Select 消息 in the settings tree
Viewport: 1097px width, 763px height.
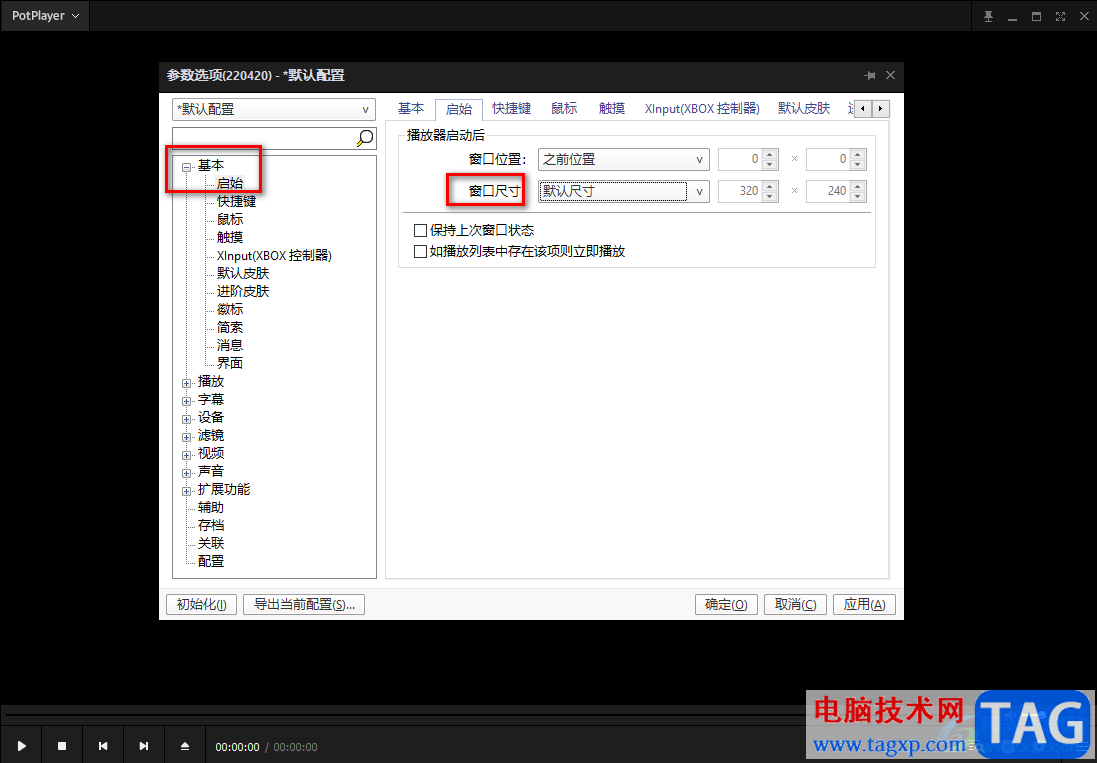pos(229,345)
